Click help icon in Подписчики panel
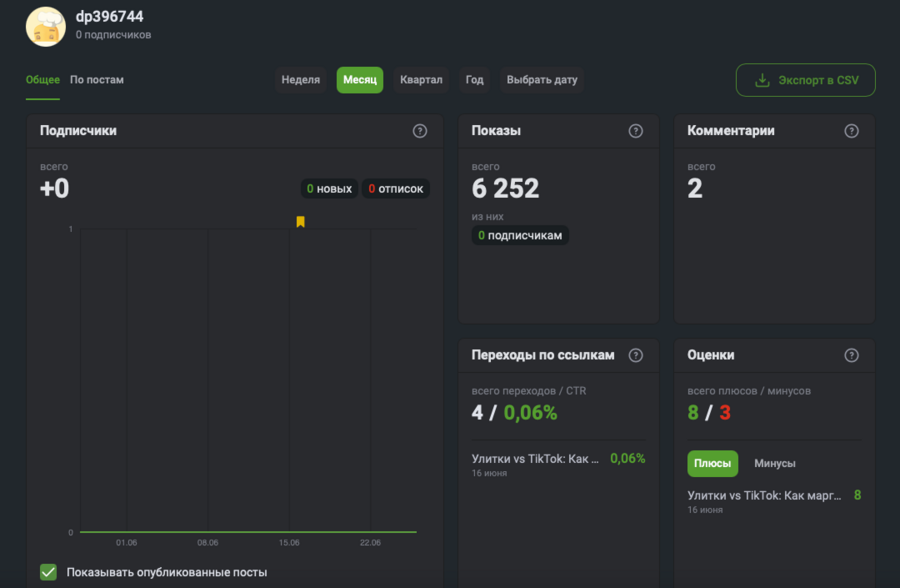900x588 pixels. (420, 131)
